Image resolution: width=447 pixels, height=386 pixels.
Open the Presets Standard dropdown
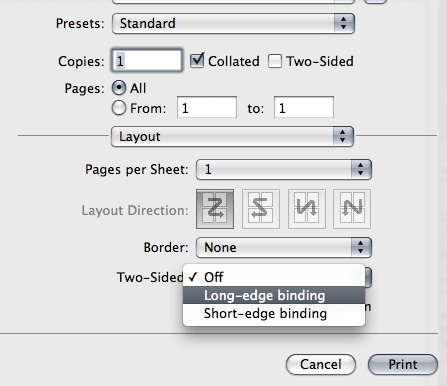pos(233,23)
